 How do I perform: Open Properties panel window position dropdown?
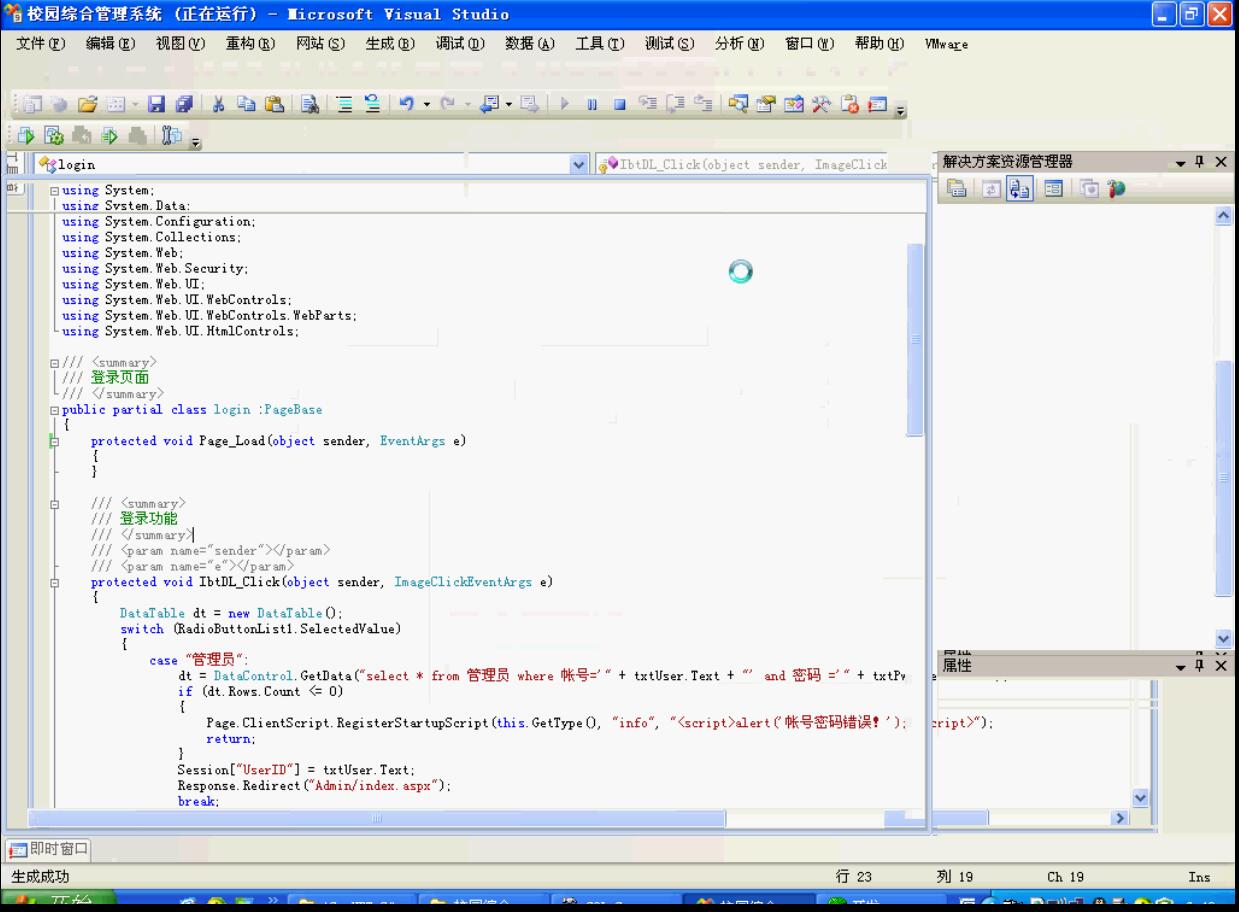pos(1182,666)
